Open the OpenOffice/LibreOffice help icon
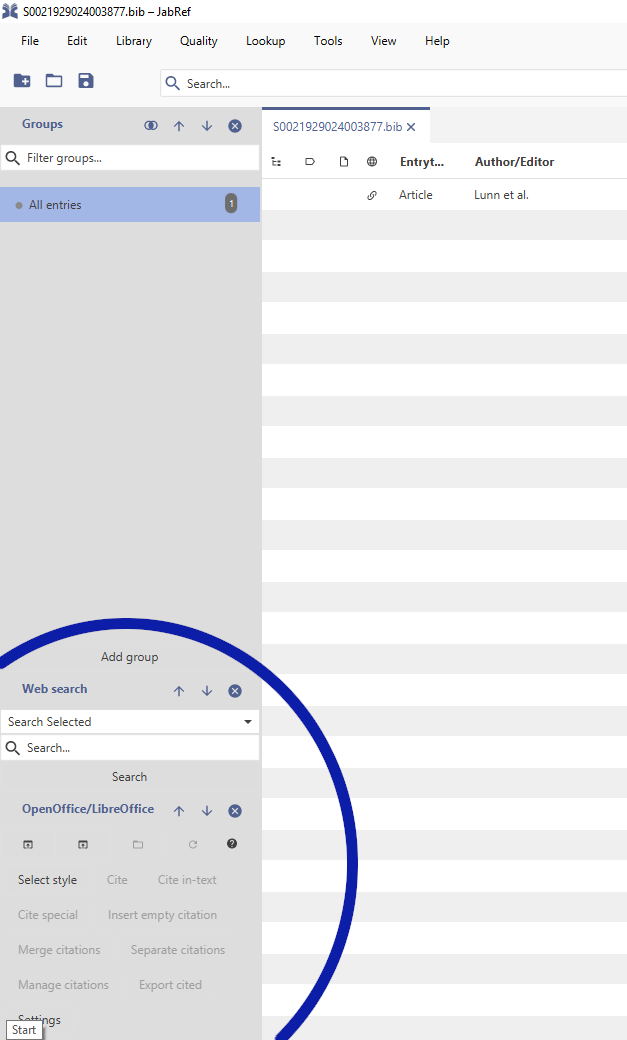627x1040 pixels. point(232,844)
